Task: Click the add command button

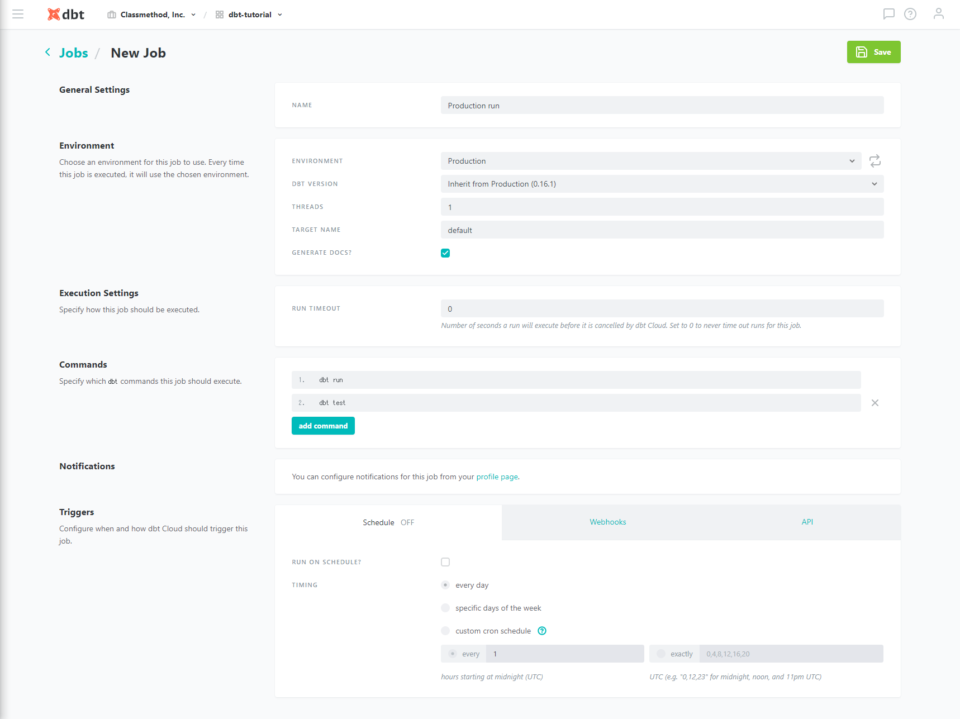Action: 323,426
